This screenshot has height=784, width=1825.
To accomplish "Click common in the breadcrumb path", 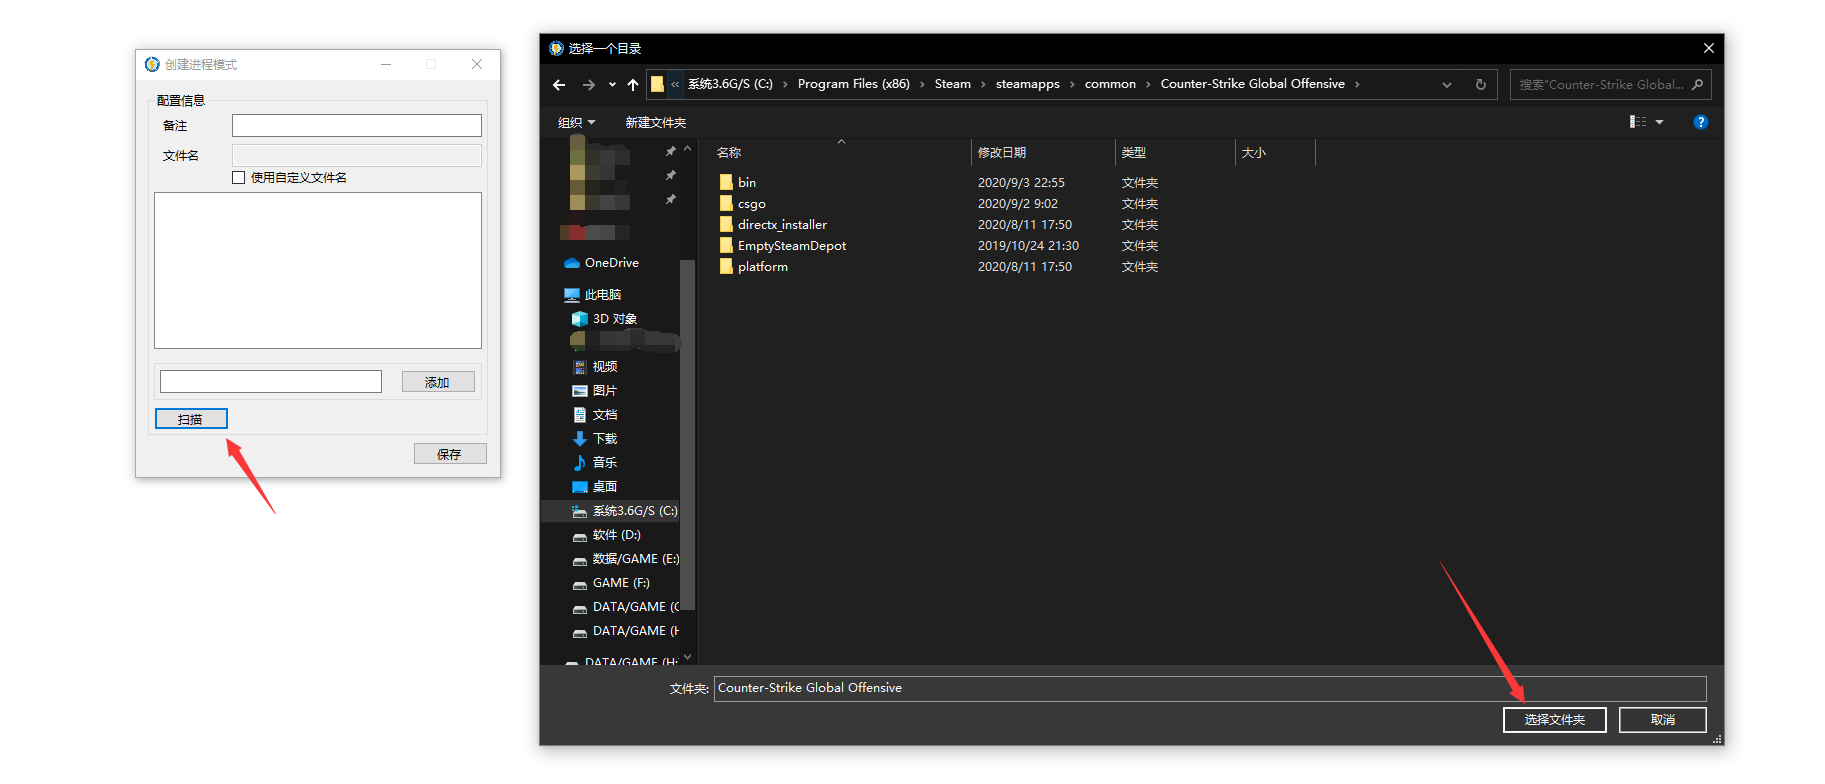I will coord(1110,84).
